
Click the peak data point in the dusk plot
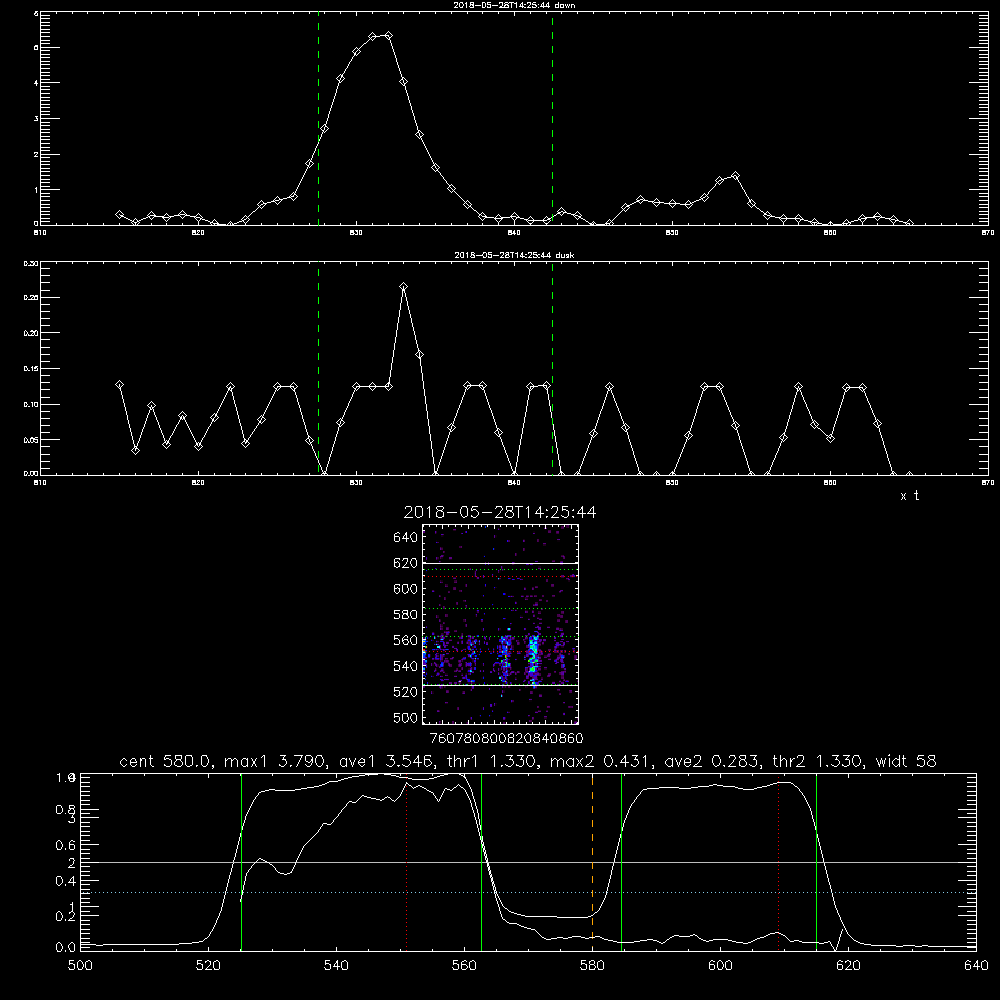point(403,286)
